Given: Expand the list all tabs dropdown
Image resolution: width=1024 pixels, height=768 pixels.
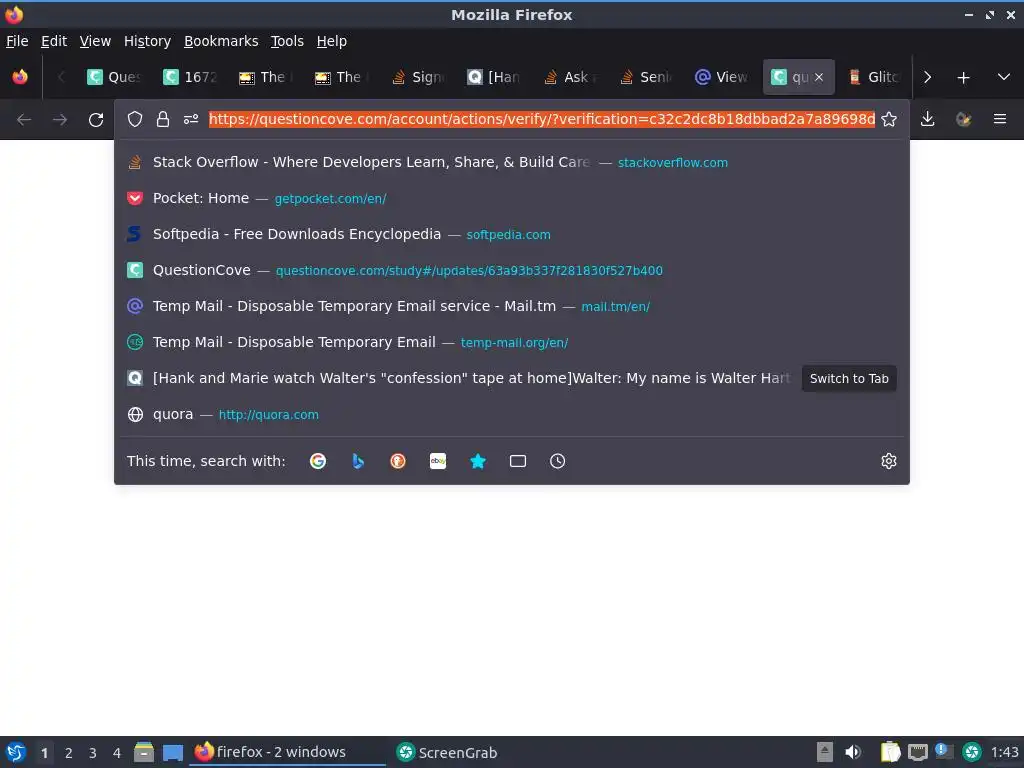Looking at the screenshot, I should (1004, 77).
